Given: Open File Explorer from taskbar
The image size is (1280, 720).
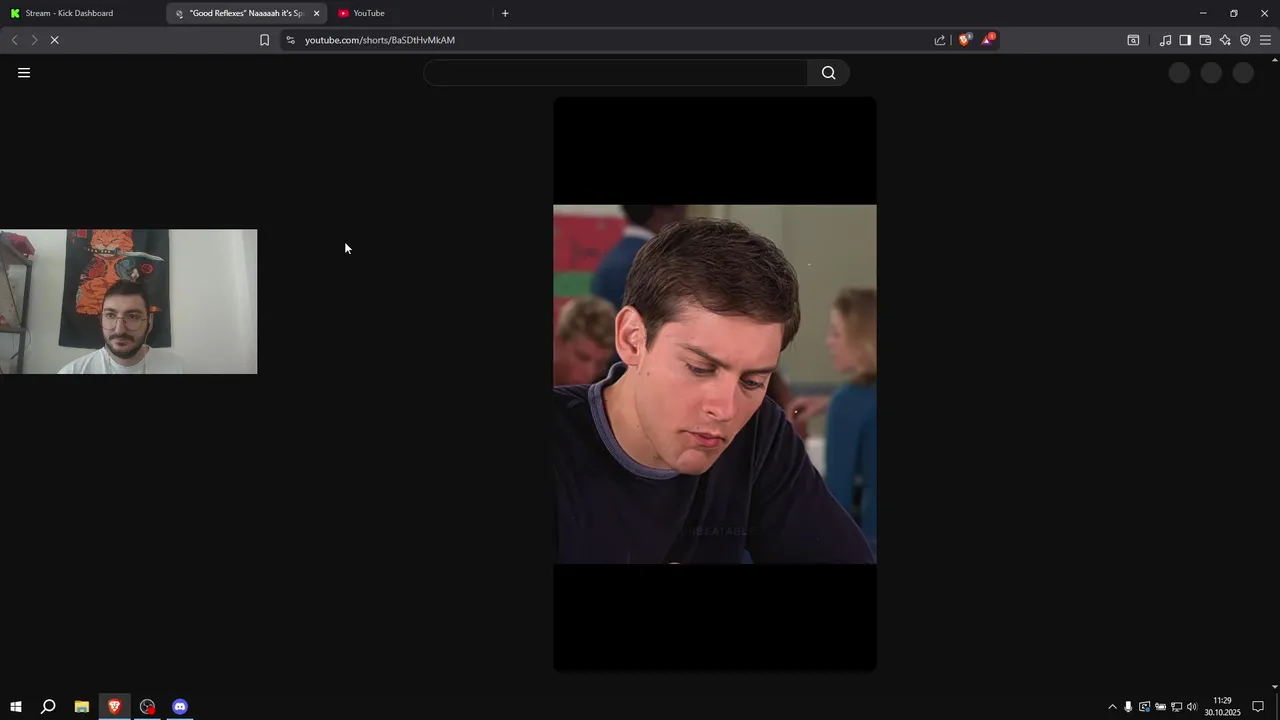Looking at the screenshot, I should tap(82, 706).
